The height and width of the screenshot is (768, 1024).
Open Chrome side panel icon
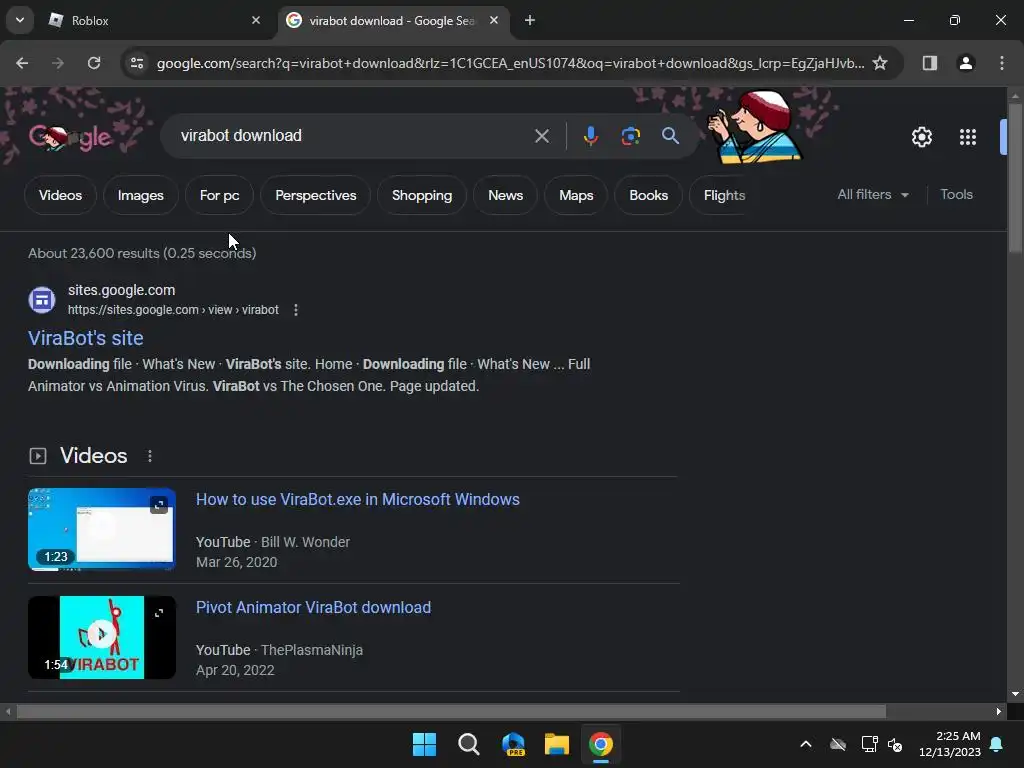[929, 63]
